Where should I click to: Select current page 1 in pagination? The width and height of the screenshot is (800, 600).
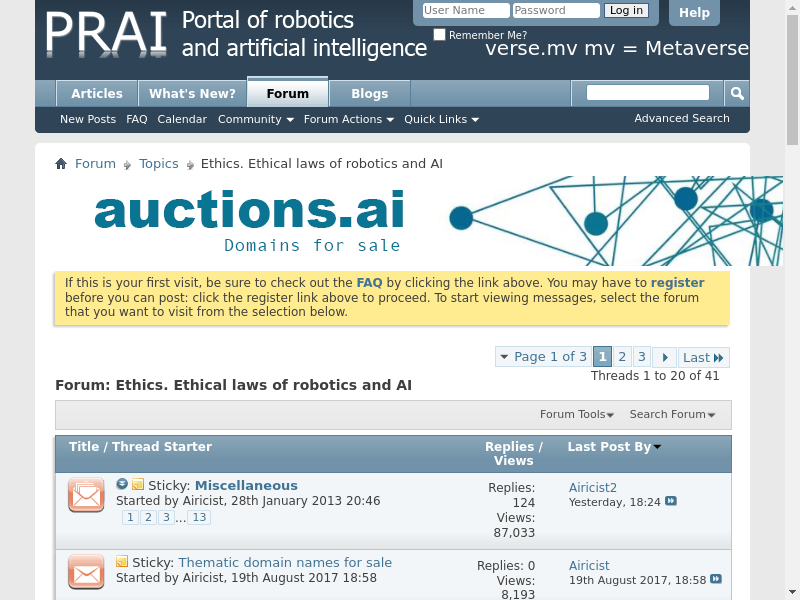coord(603,357)
